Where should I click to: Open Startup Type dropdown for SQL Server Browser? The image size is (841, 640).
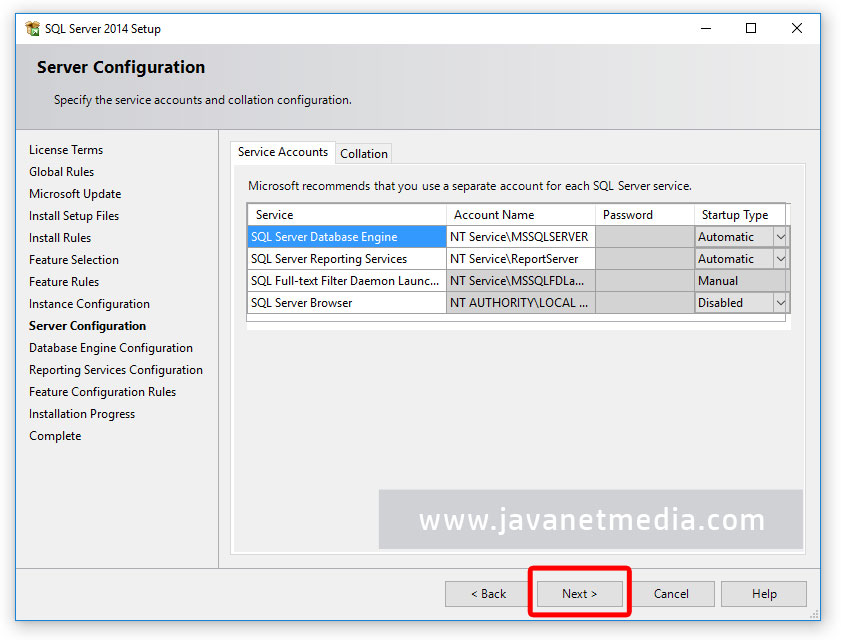click(x=779, y=302)
